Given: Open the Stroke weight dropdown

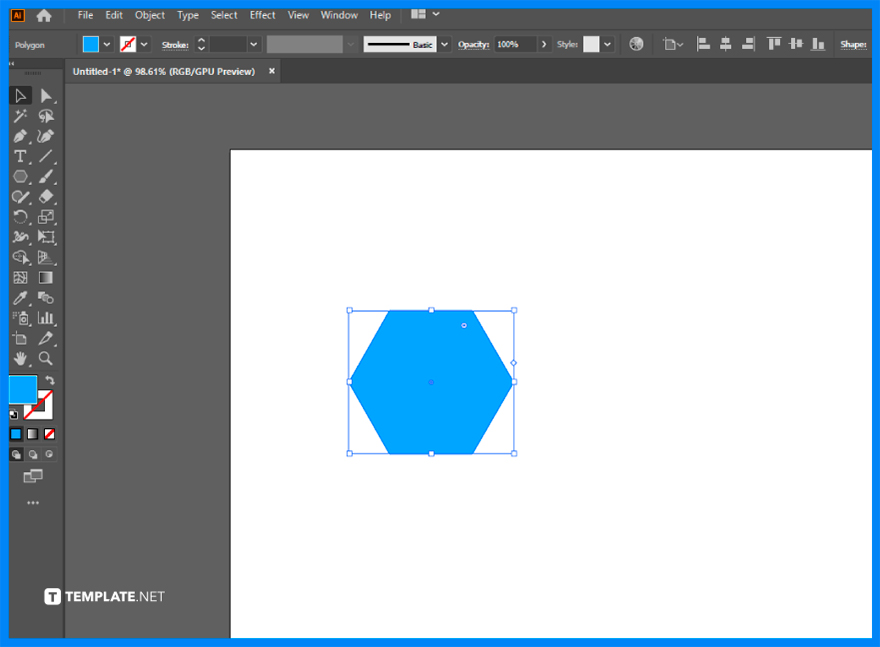Looking at the screenshot, I should [253, 44].
